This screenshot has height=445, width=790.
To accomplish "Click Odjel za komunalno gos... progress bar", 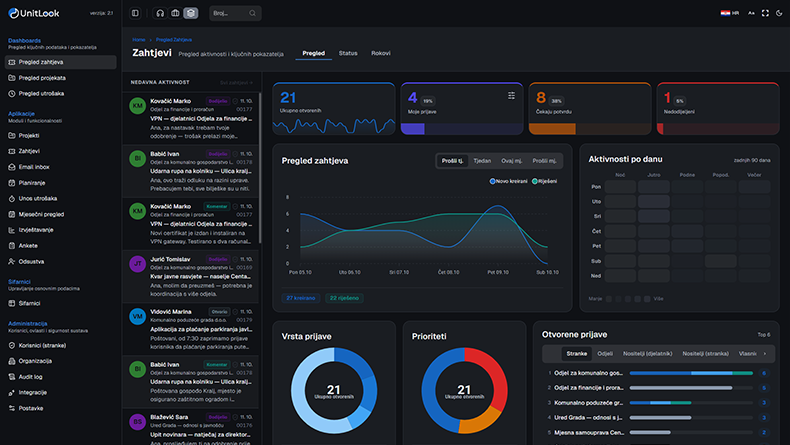I will click(691, 373).
